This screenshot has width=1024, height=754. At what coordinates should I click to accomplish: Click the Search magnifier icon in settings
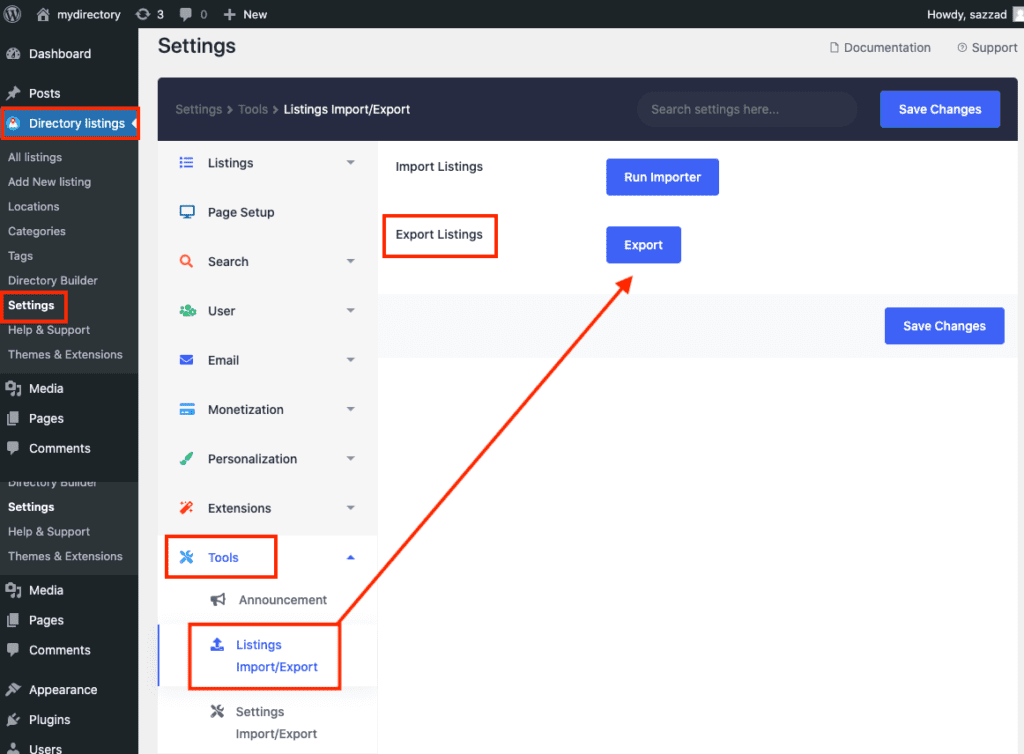pyautogui.click(x=187, y=261)
